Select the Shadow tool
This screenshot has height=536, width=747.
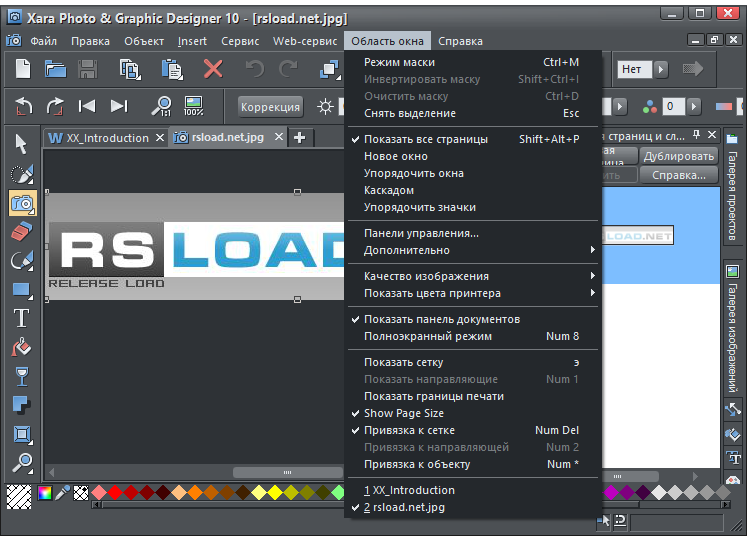click(21, 405)
